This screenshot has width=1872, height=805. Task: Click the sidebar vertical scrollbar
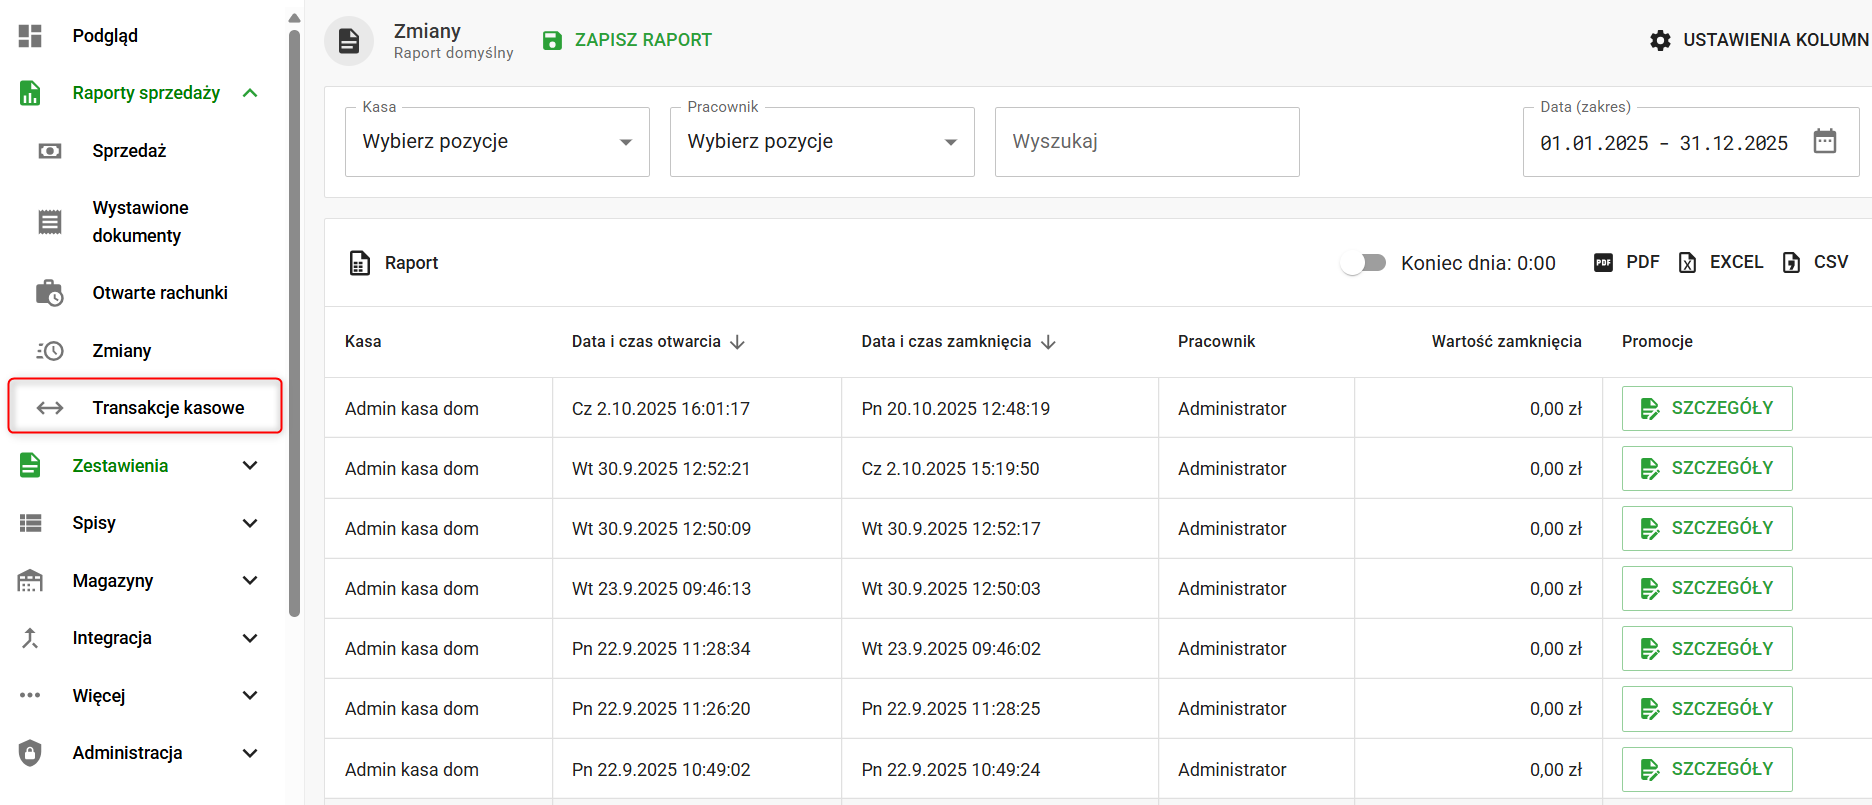294,320
